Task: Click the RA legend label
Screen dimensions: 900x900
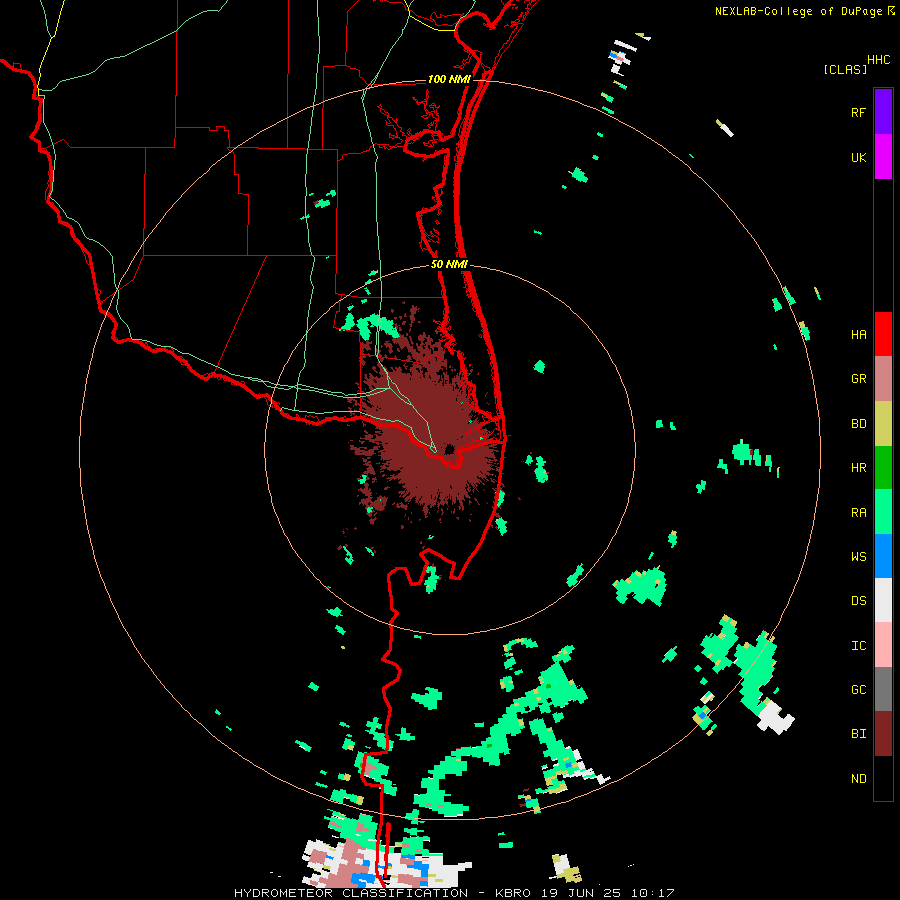Action: [858, 513]
